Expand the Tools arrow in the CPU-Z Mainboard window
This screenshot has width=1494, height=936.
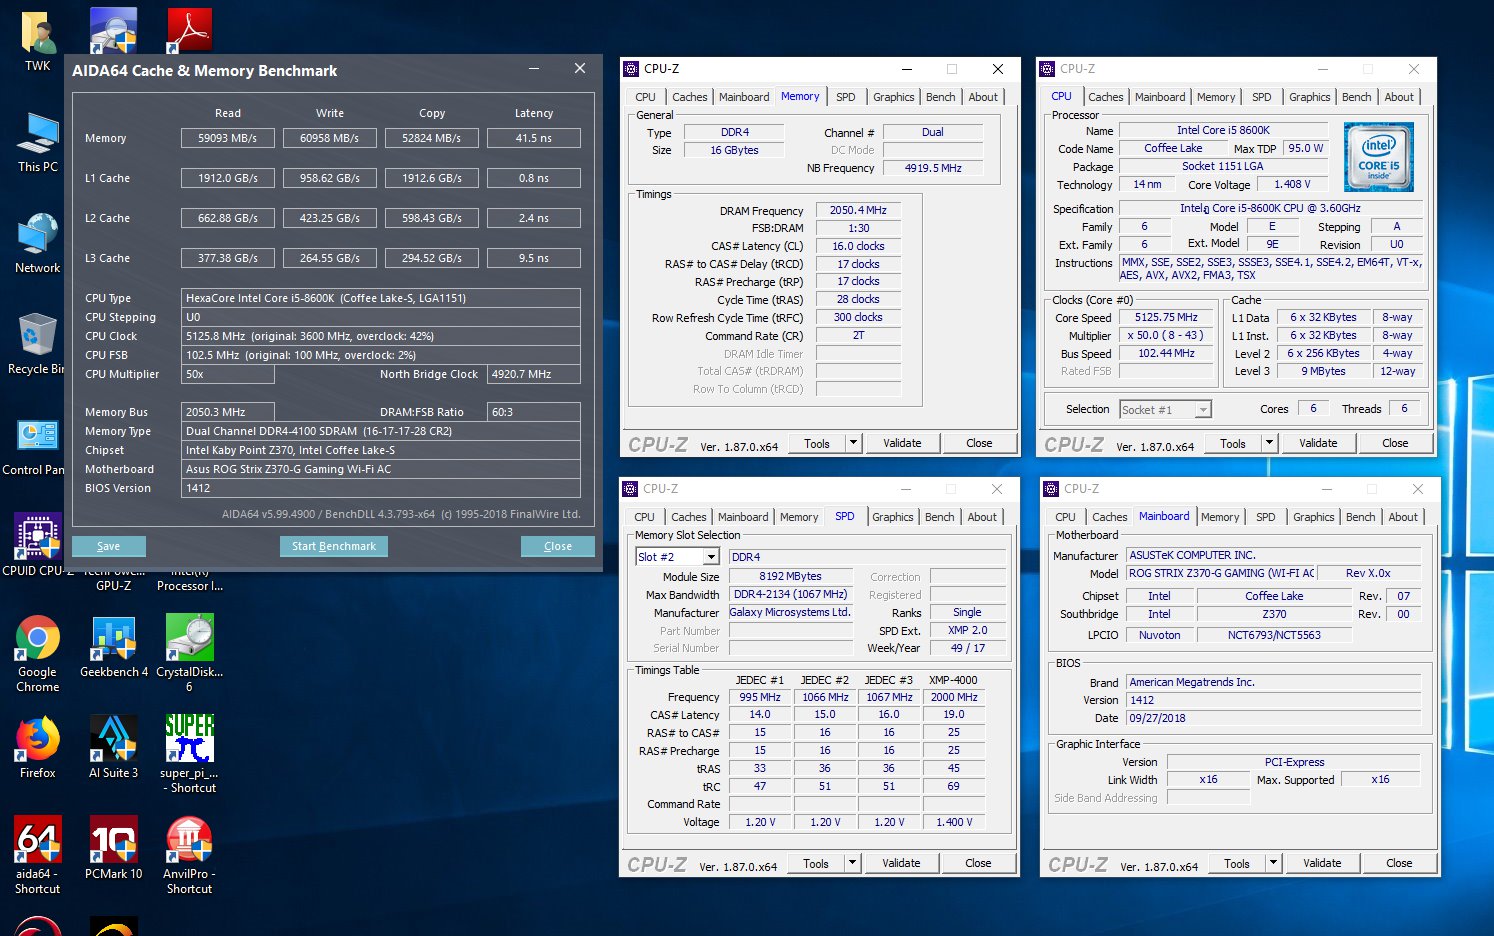[1273, 863]
